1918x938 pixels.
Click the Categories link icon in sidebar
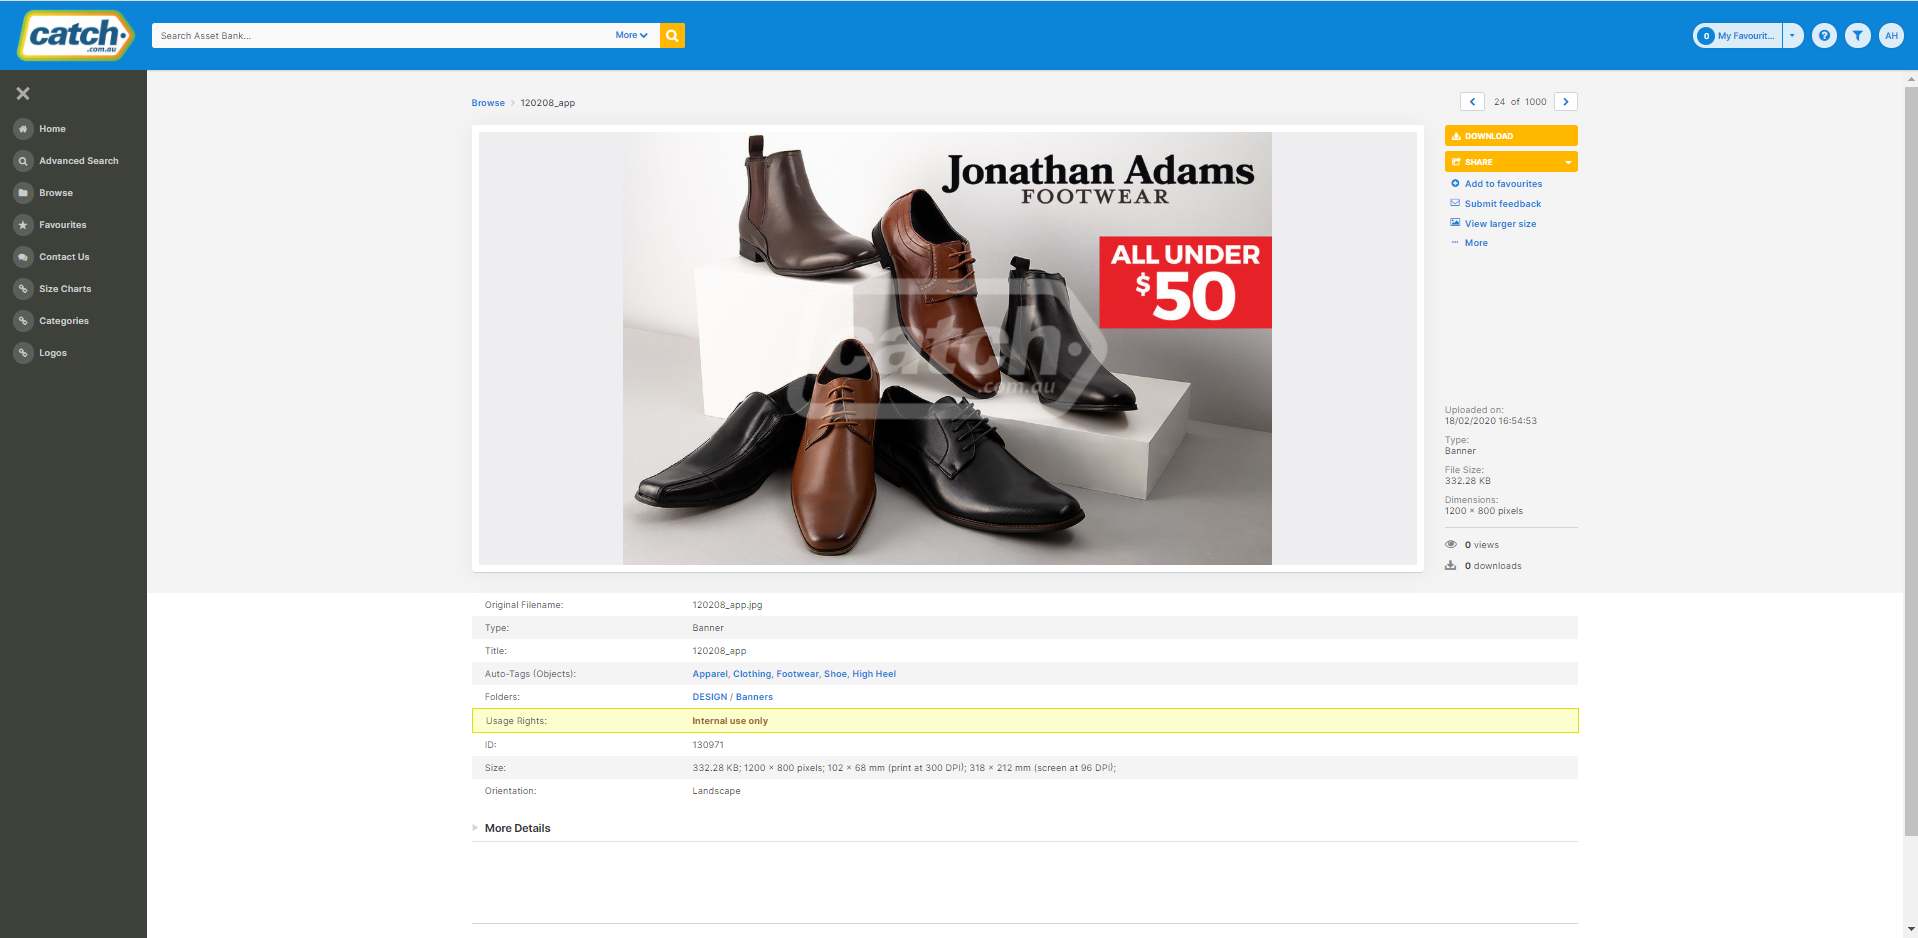(23, 321)
